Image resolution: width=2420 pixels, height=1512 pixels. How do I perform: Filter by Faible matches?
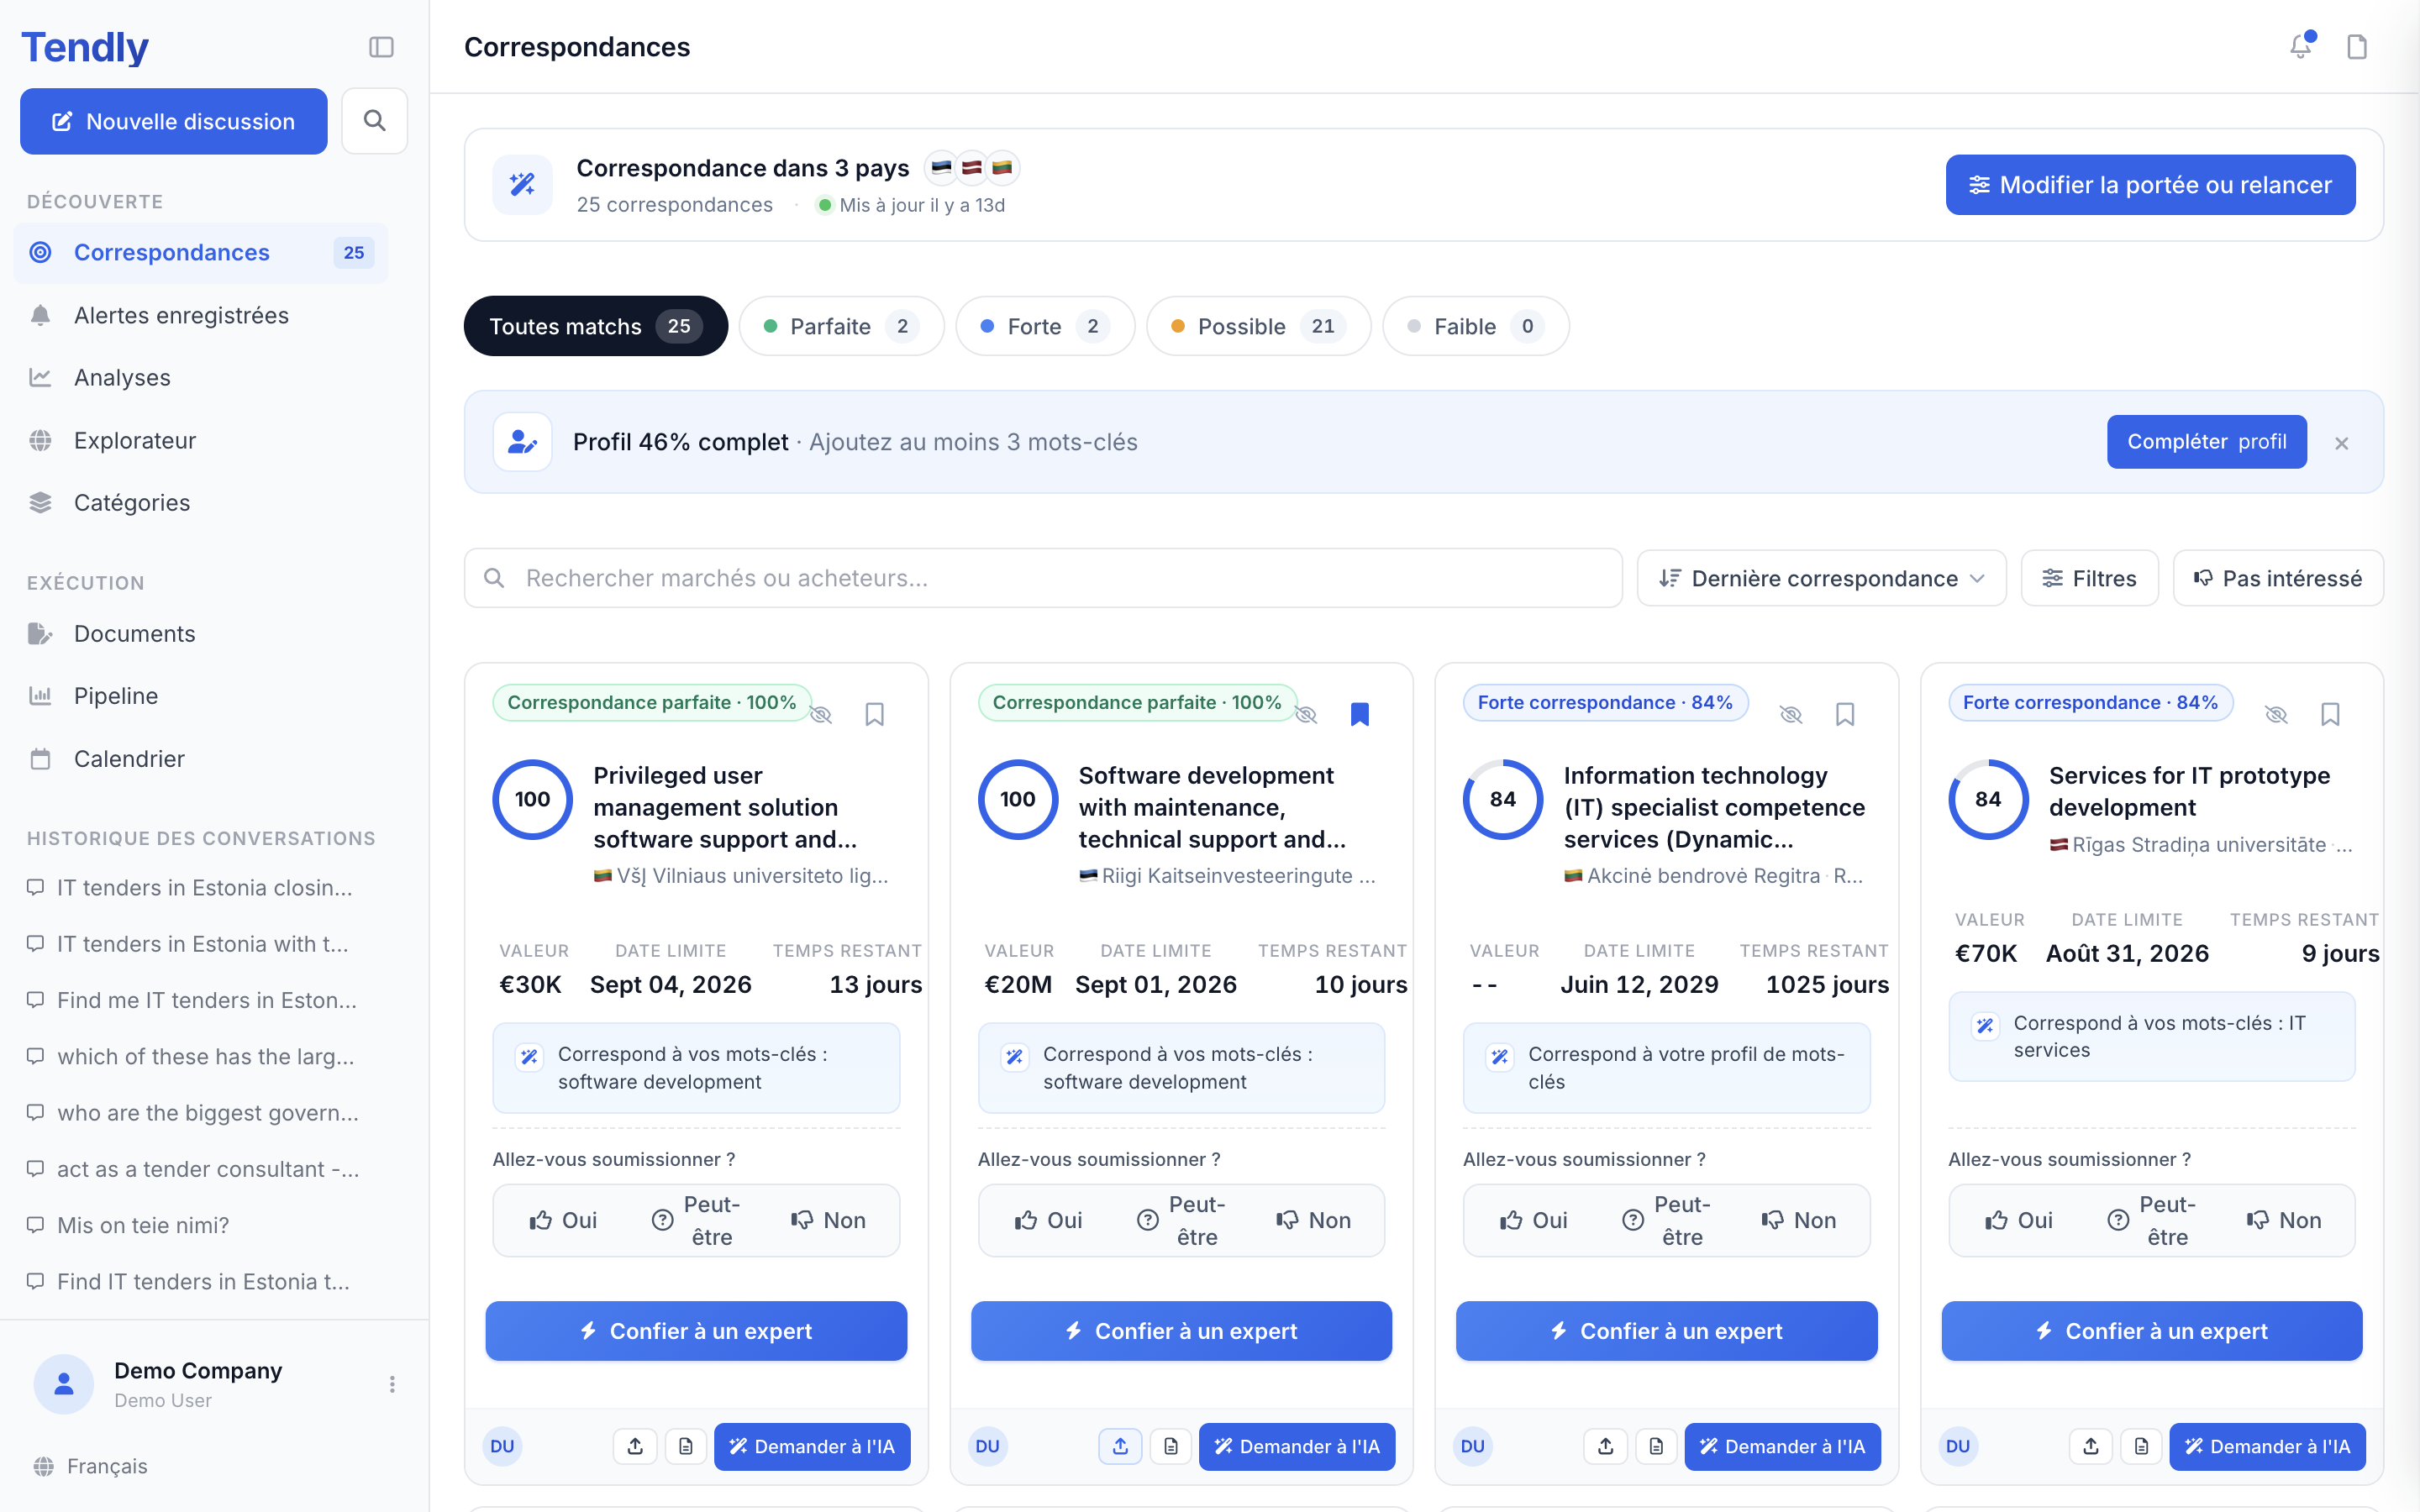coord(1475,326)
